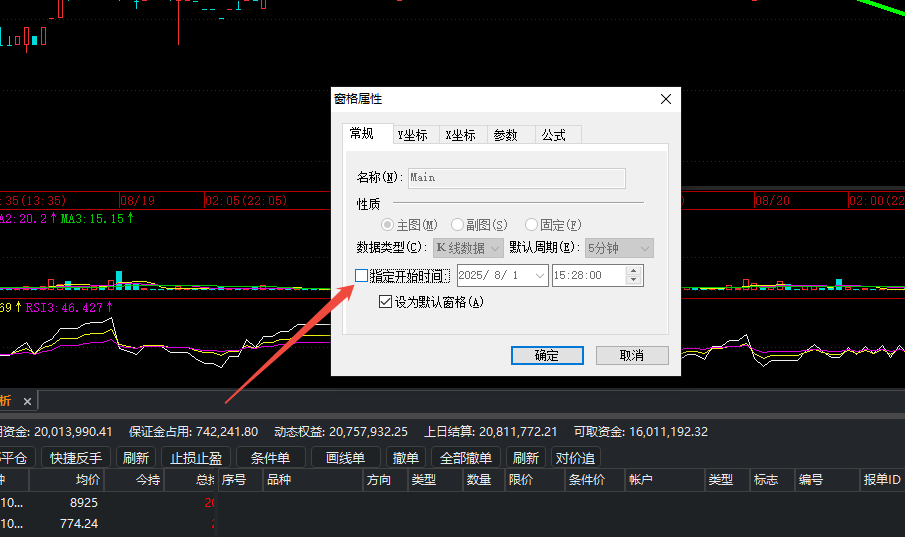Choose the 固定 radio option
The image size is (905, 537).
(532, 225)
